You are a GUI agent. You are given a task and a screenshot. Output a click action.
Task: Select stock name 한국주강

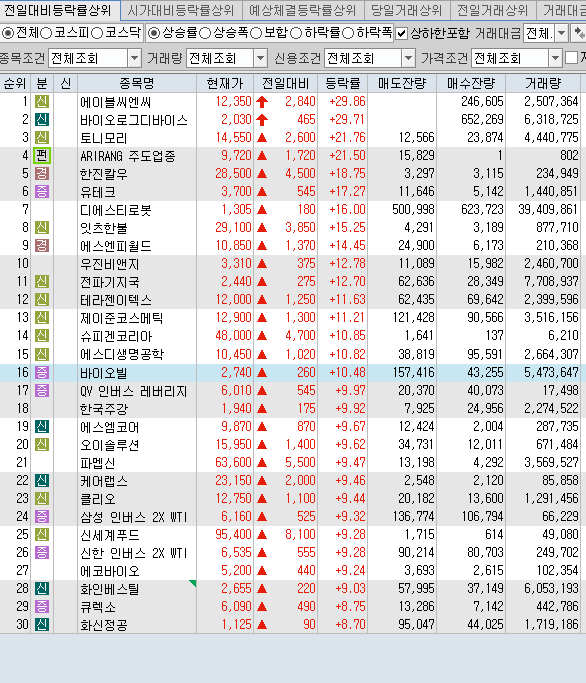104,409
